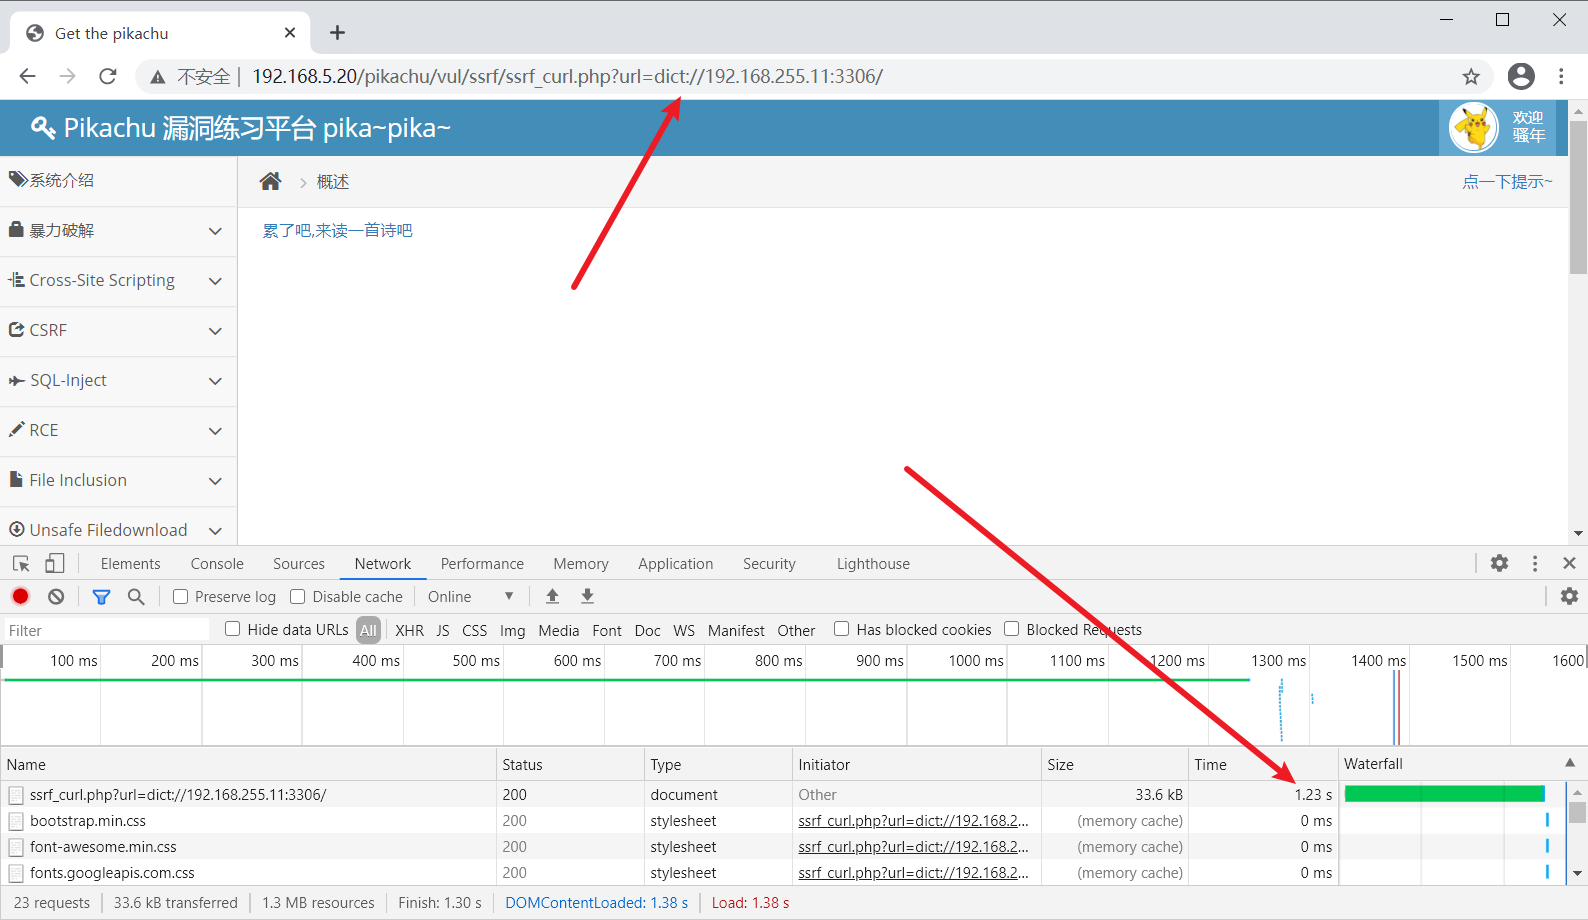Open network search with magnifier icon

(x=136, y=596)
